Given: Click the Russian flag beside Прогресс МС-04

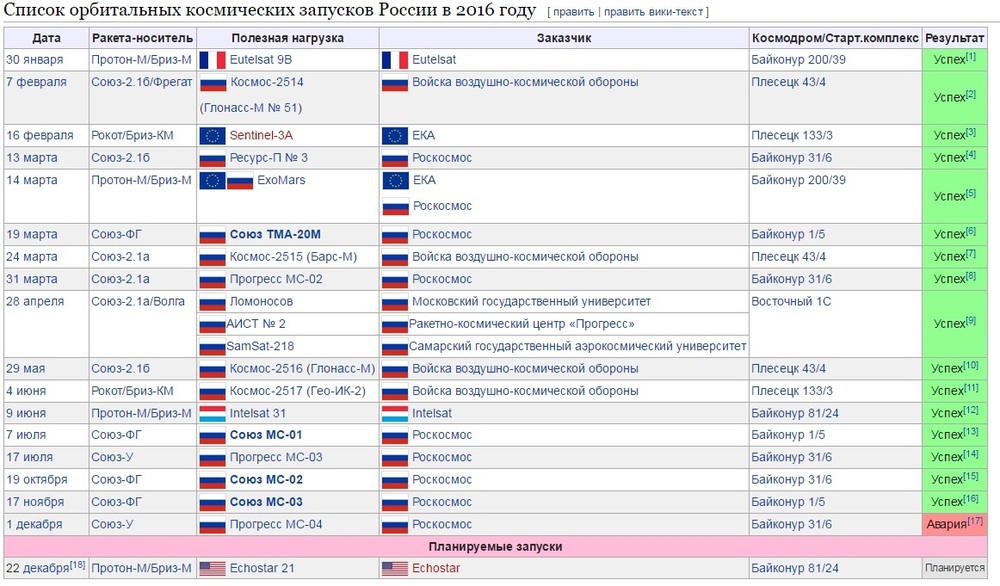Looking at the screenshot, I should (212, 525).
